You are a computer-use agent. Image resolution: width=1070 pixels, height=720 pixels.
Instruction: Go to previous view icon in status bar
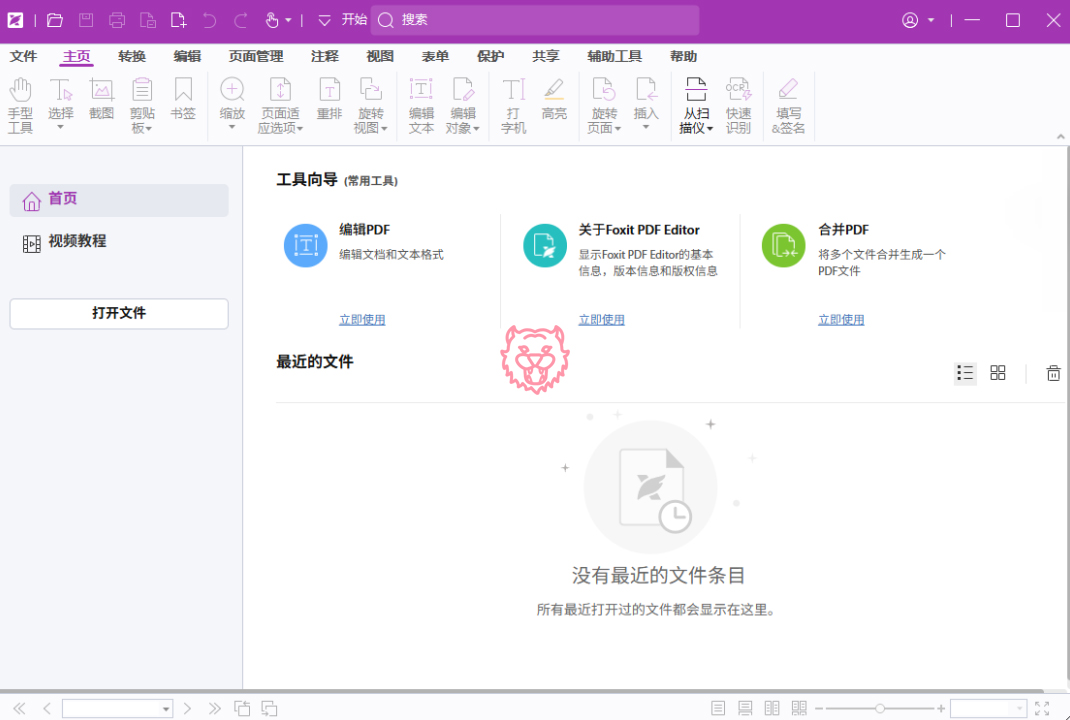(242, 708)
